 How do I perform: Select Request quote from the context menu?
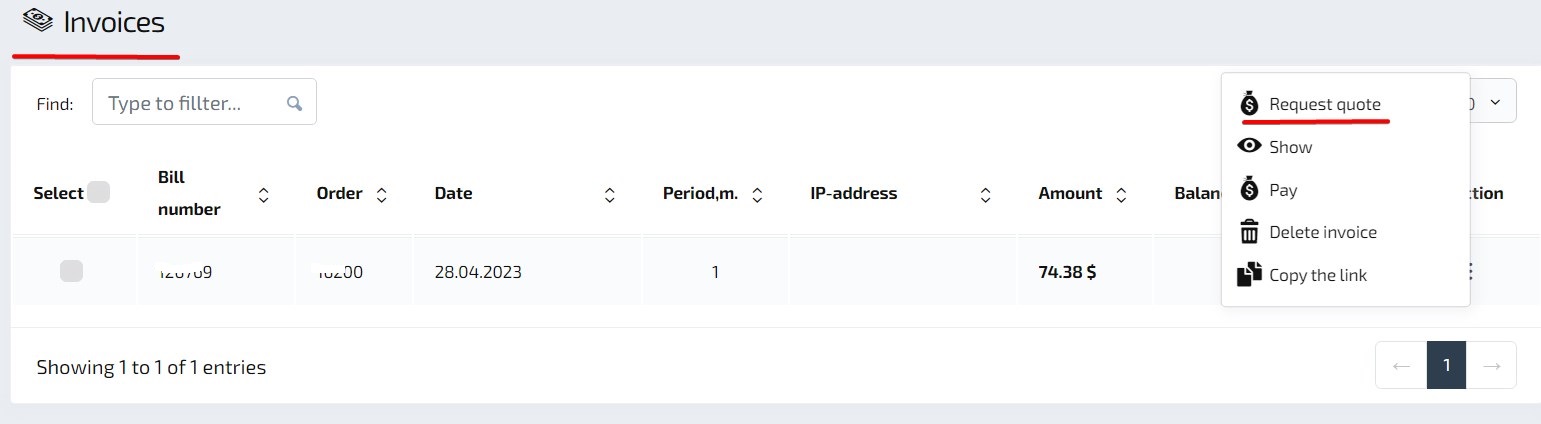[x=1324, y=104]
